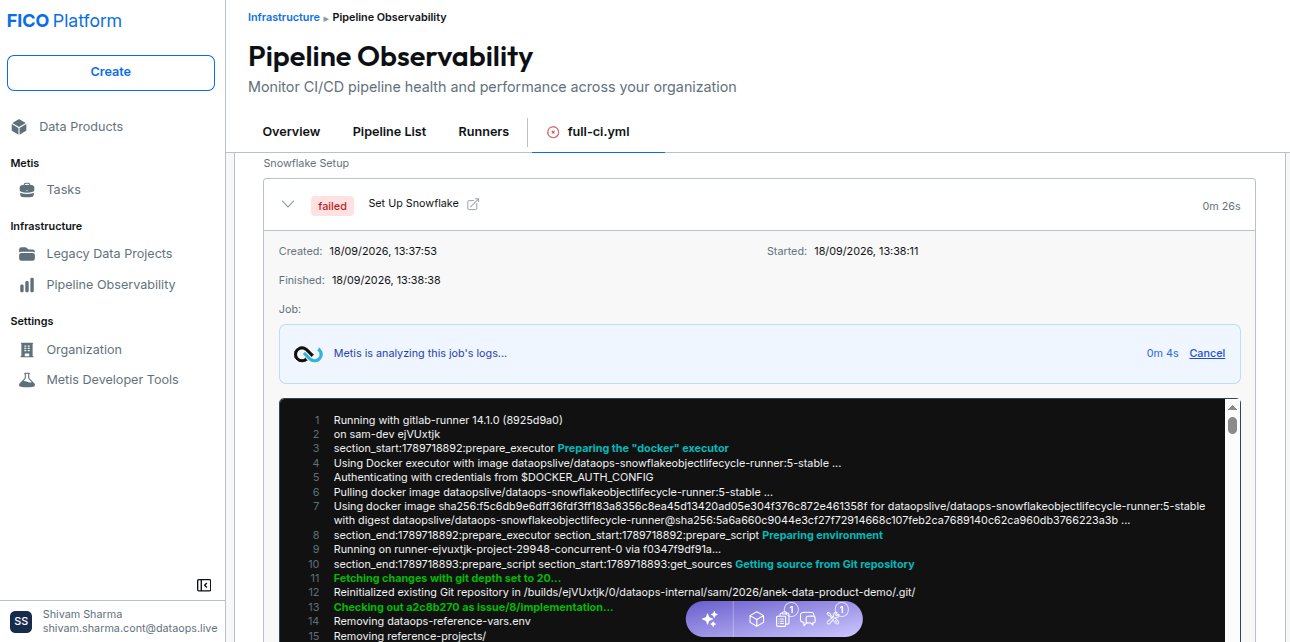Click the Set Up Snowflake job title
The image size is (1290, 642).
[x=413, y=204]
